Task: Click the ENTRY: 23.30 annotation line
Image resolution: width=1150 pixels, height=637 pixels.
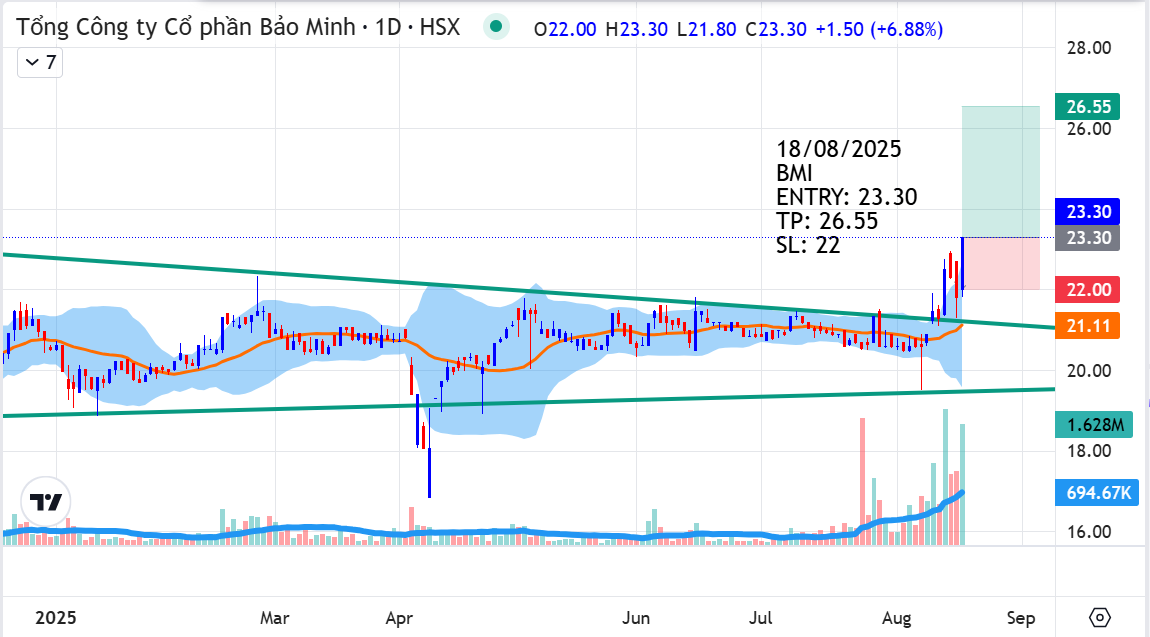Action: (x=846, y=197)
